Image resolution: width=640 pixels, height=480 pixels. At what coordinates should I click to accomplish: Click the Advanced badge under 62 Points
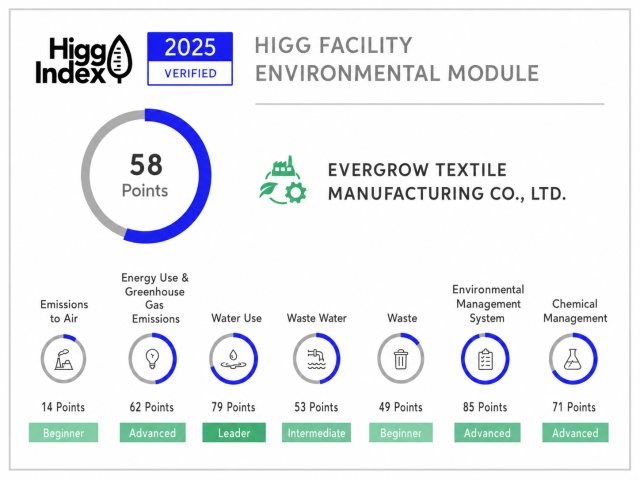point(153,433)
